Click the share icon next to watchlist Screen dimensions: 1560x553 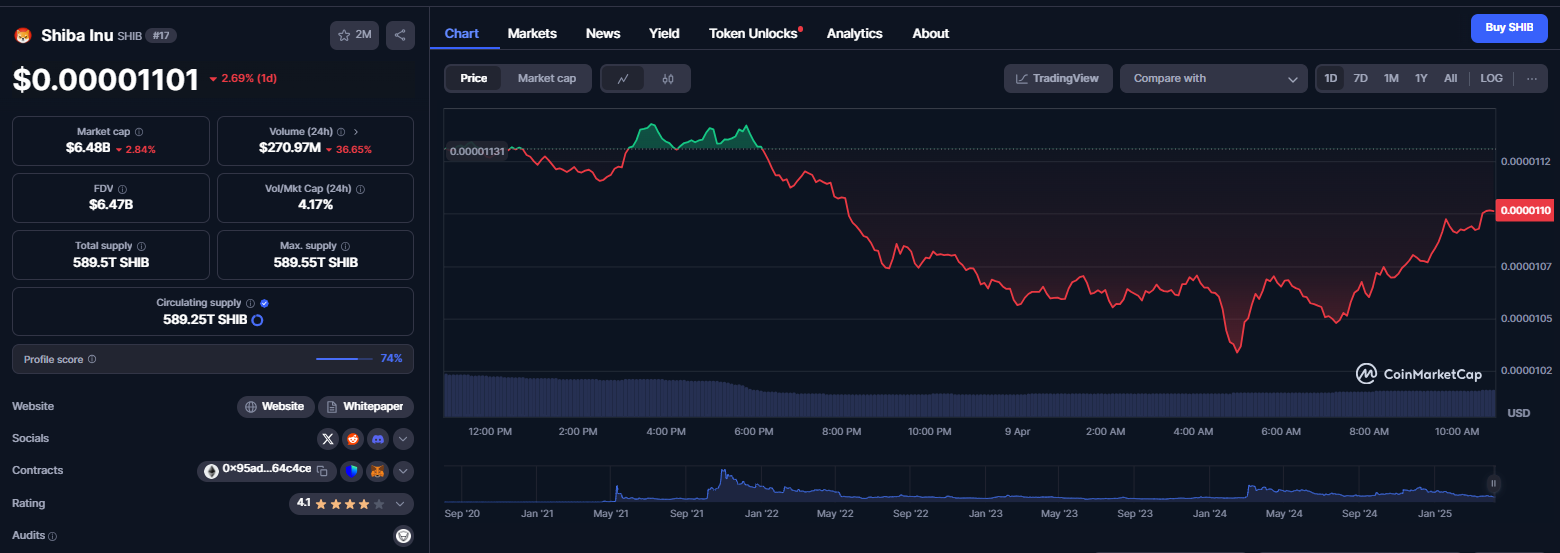click(400, 35)
